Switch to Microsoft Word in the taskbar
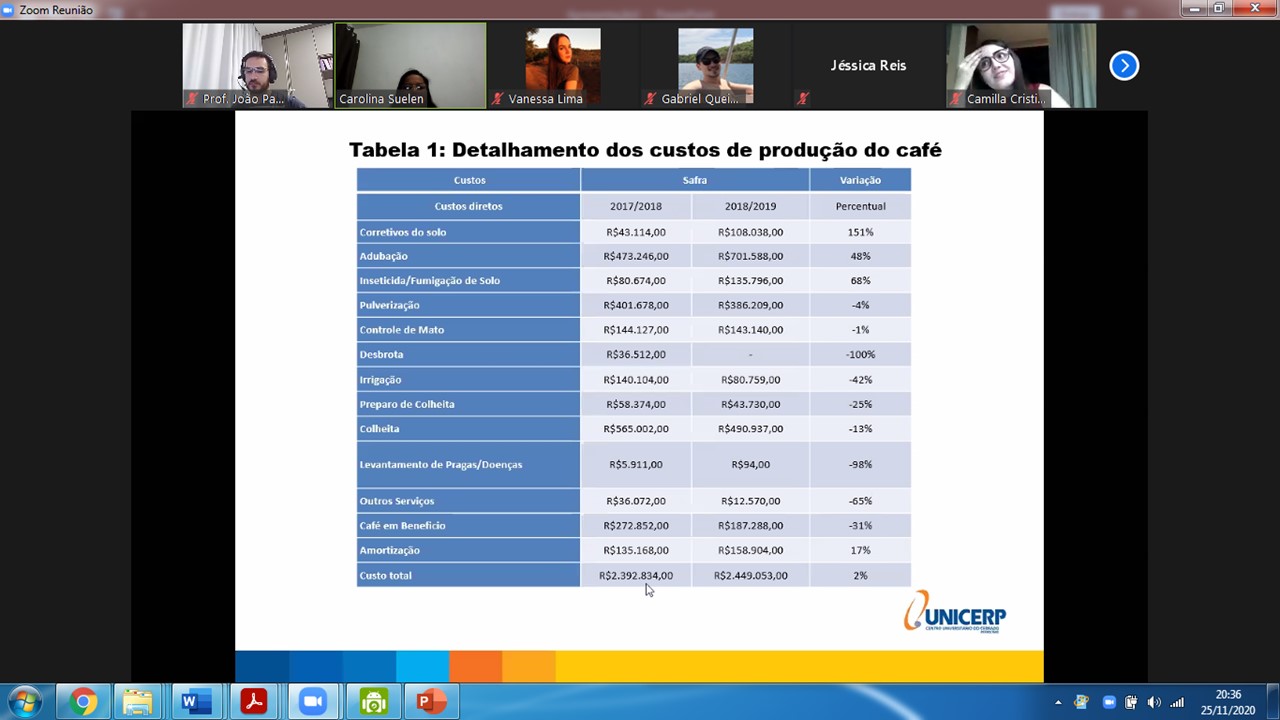This screenshot has width=1280, height=720. point(195,702)
